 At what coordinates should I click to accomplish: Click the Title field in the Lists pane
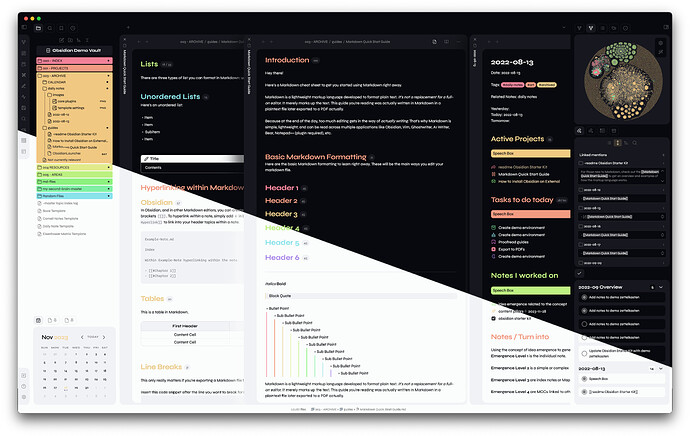192,159
